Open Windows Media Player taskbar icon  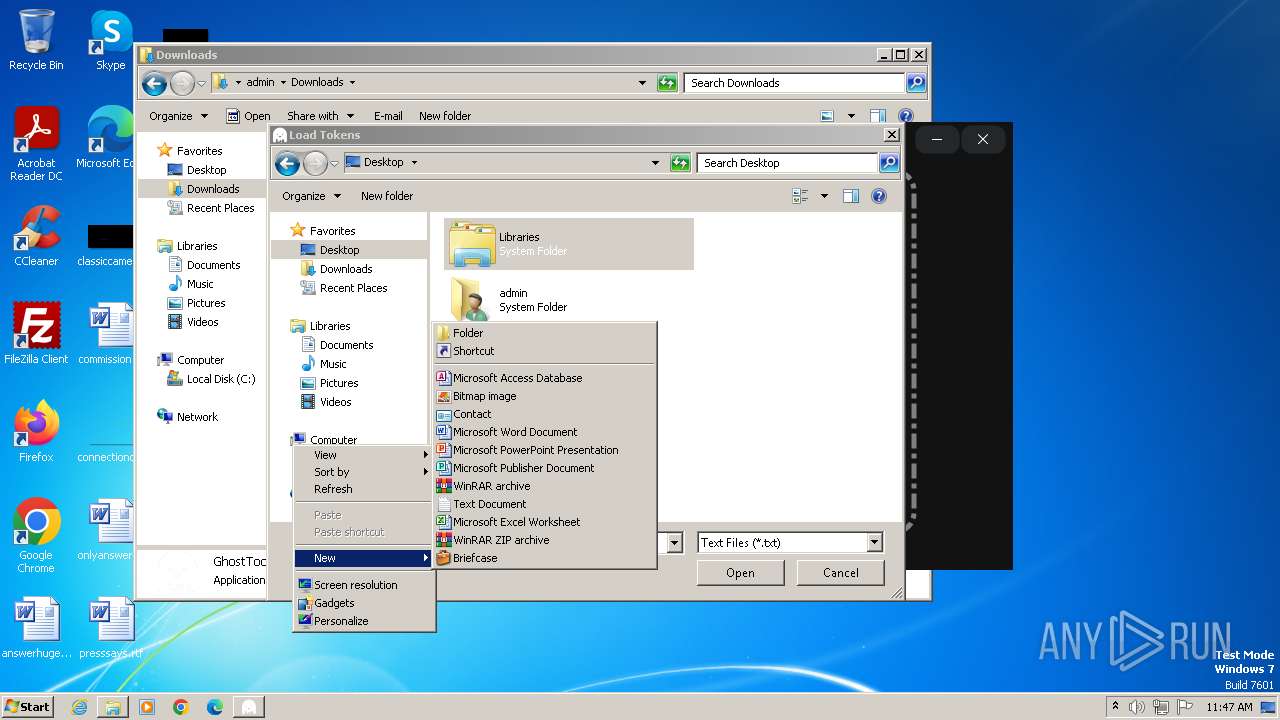[147, 707]
